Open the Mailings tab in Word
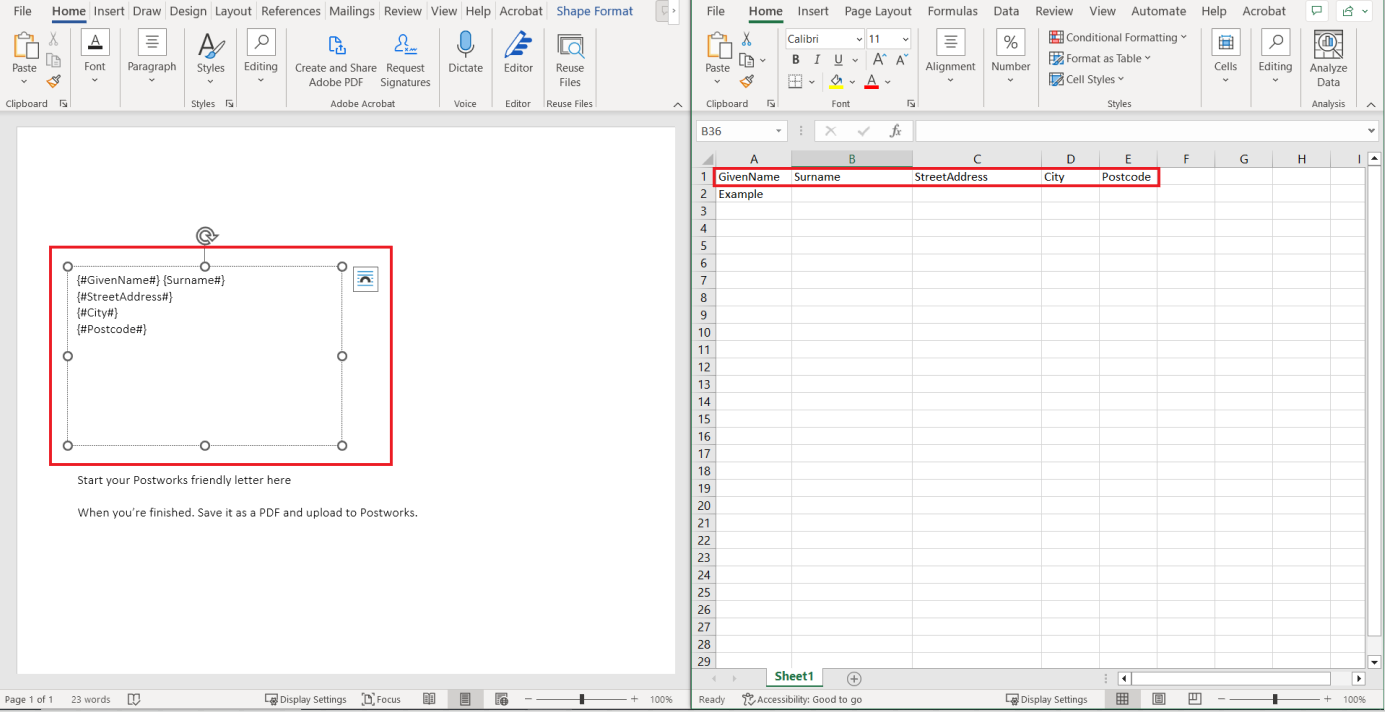This screenshot has width=1385, height=712. (x=351, y=11)
